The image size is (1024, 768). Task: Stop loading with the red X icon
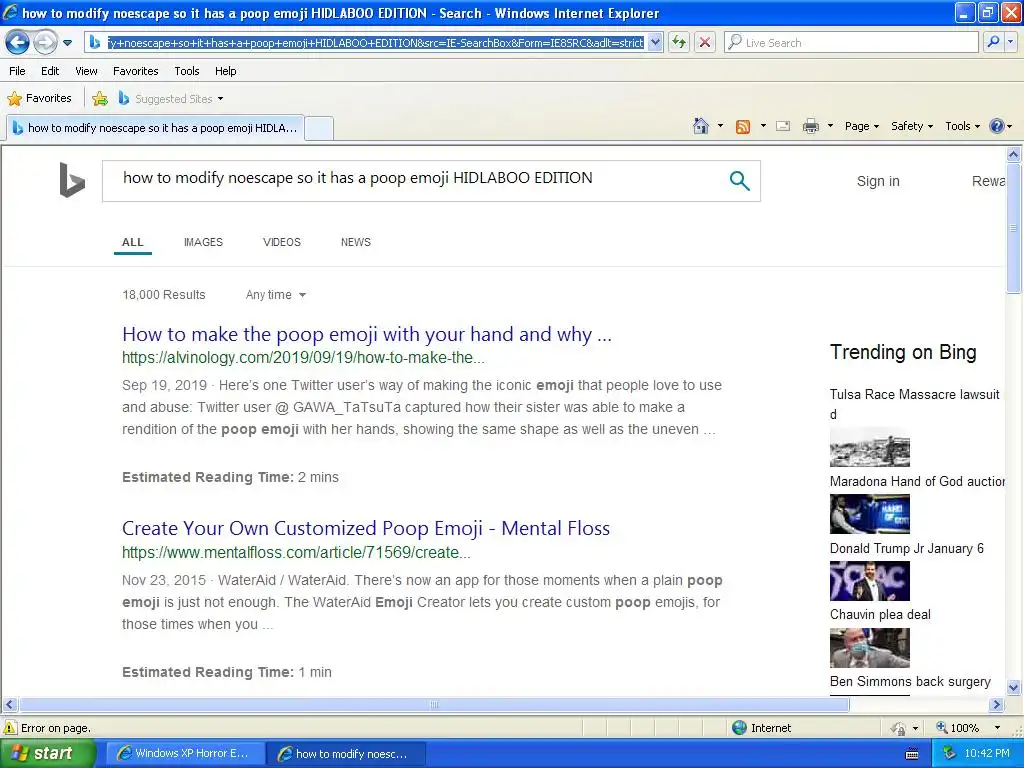705,42
